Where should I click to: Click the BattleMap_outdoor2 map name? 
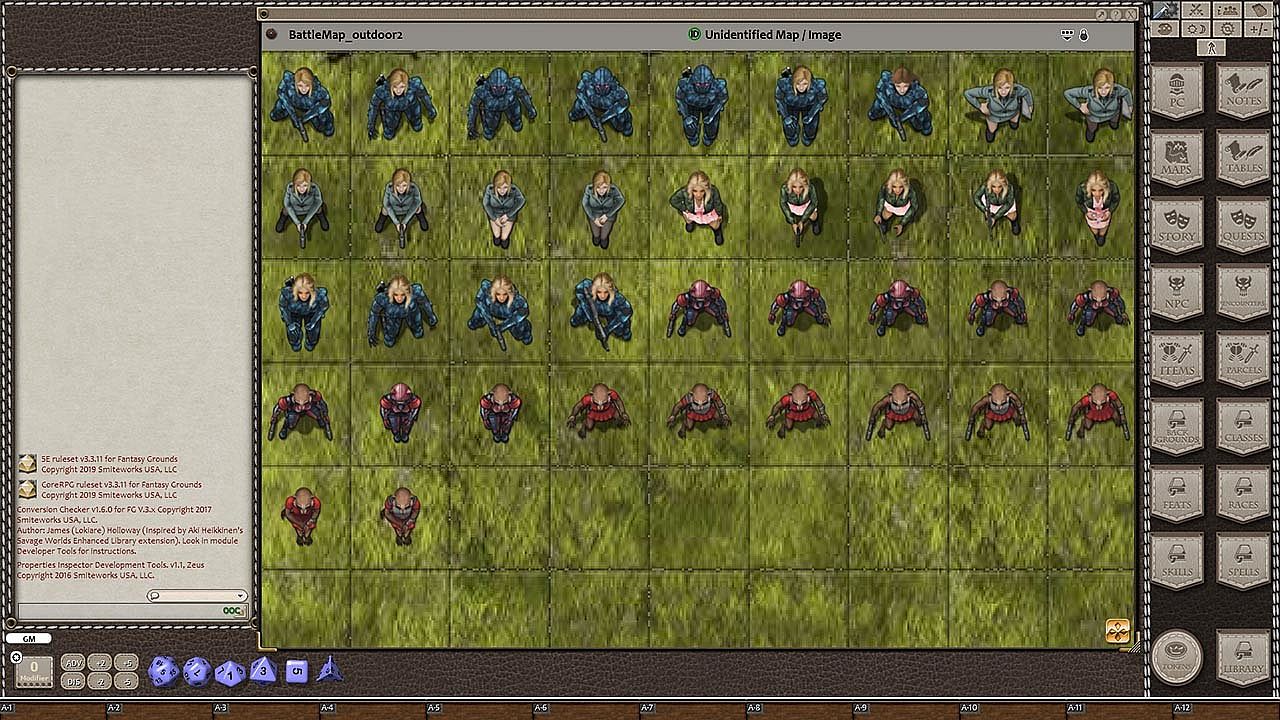pyautogui.click(x=346, y=35)
